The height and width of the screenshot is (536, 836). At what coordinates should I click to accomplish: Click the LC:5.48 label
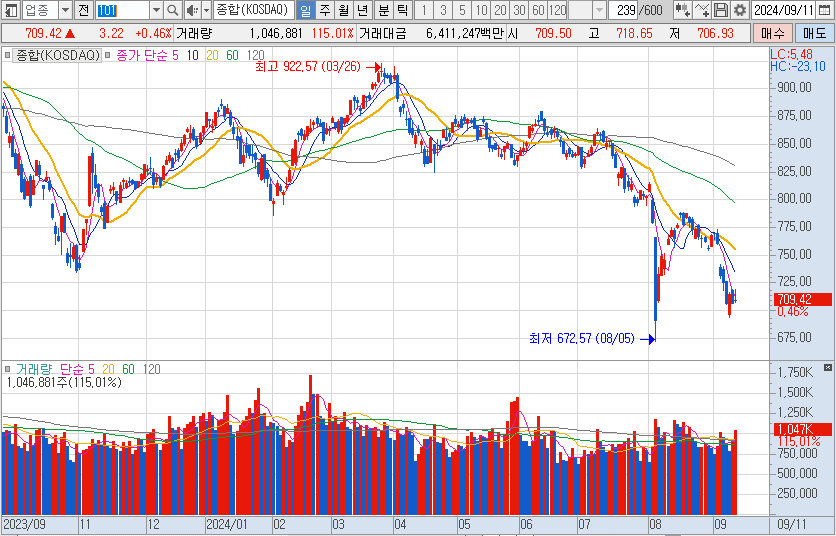point(792,54)
